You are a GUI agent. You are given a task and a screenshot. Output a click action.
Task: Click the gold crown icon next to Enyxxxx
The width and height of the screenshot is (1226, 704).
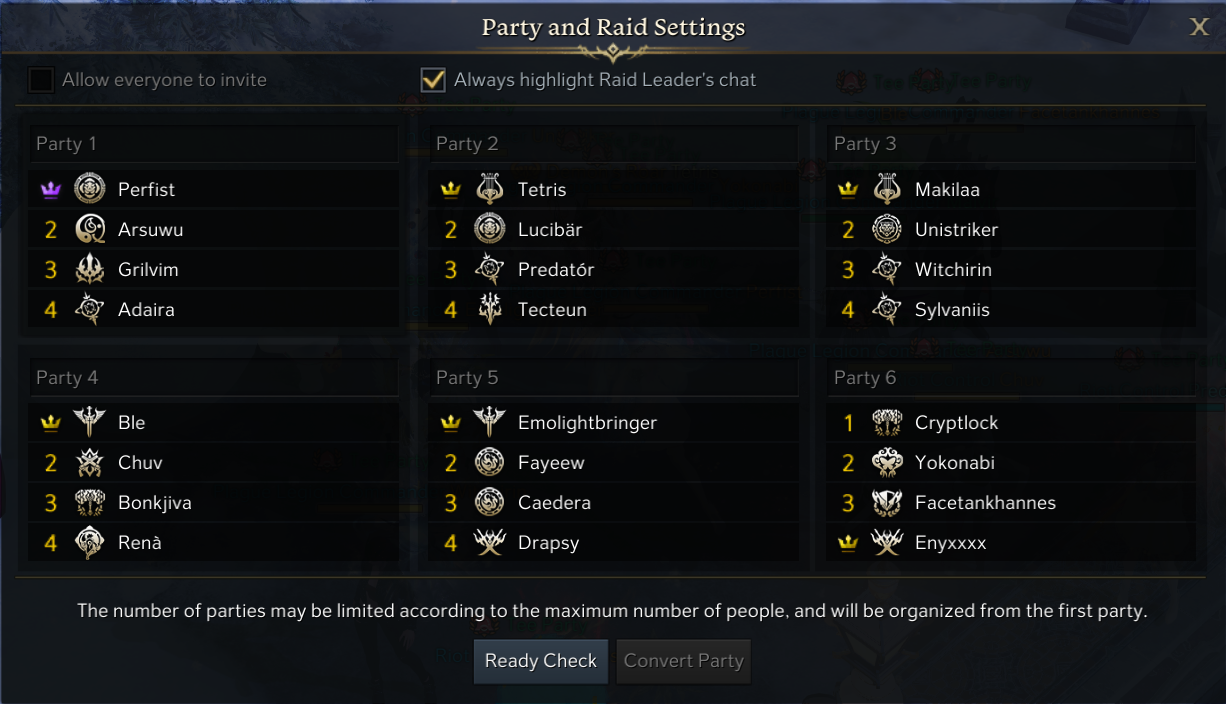pyautogui.click(x=848, y=543)
